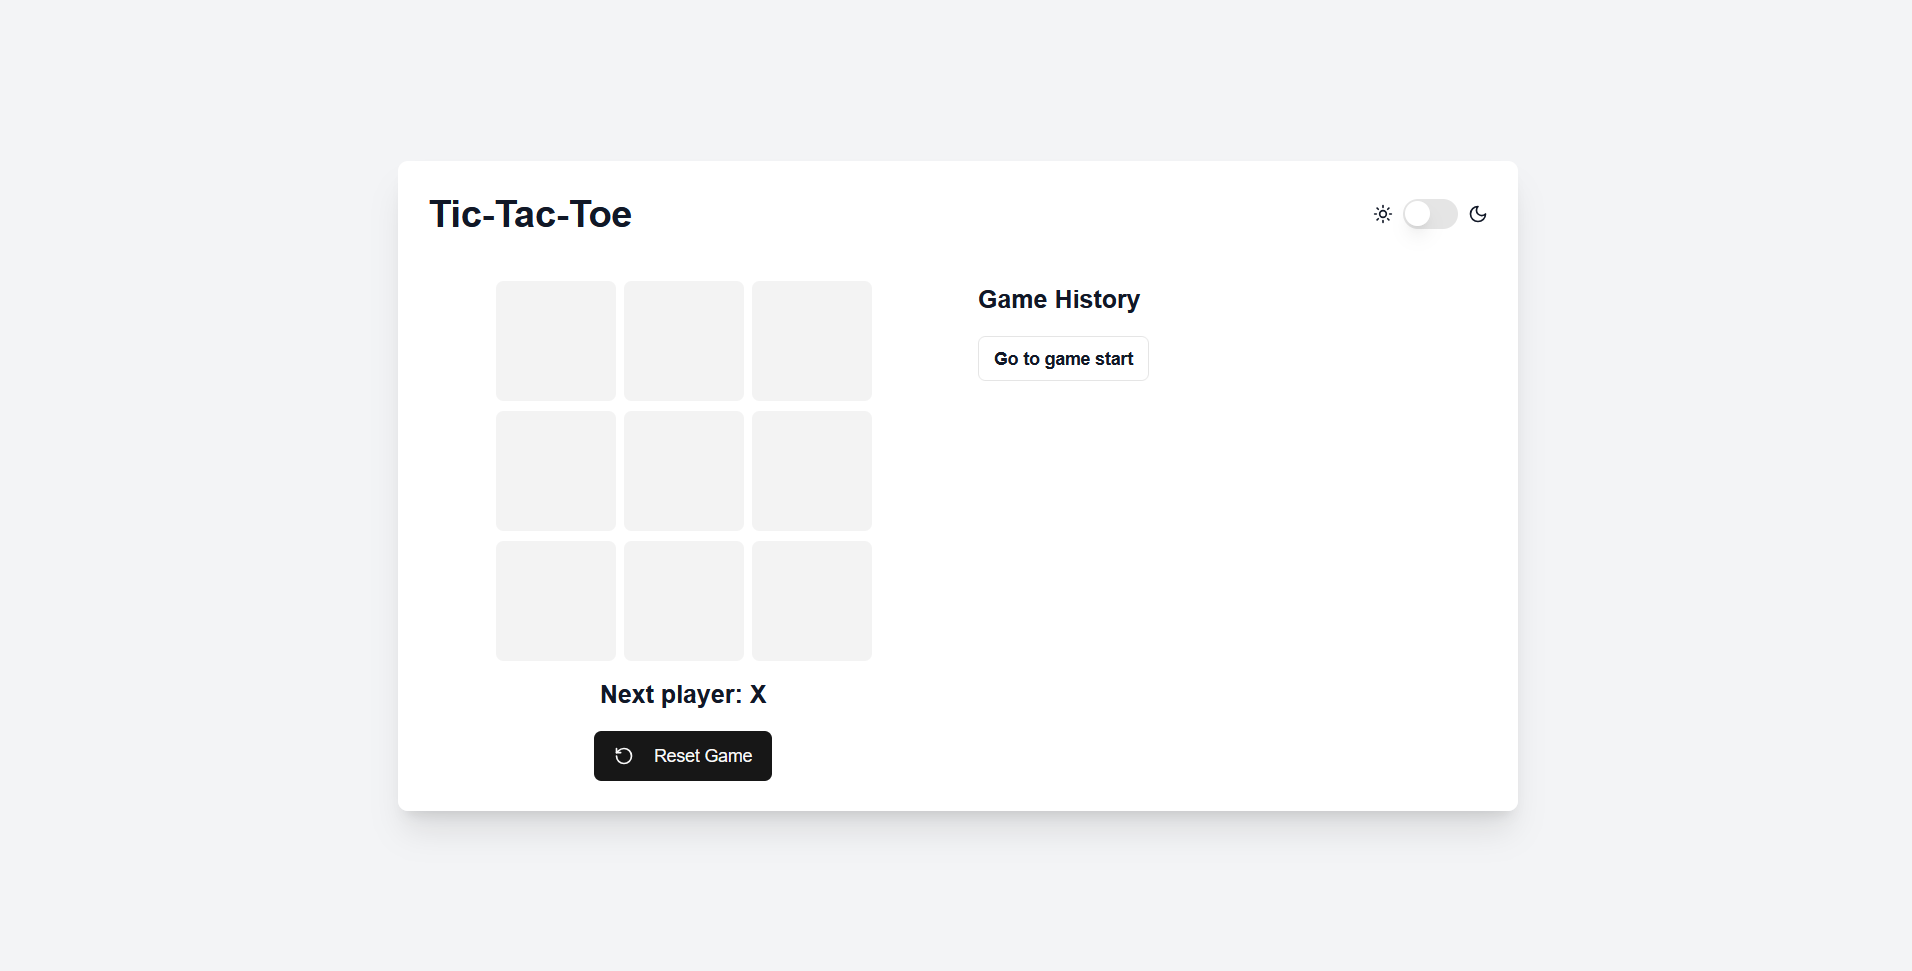
Task: Click the moon icon for dark mode
Action: (1479, 214)
